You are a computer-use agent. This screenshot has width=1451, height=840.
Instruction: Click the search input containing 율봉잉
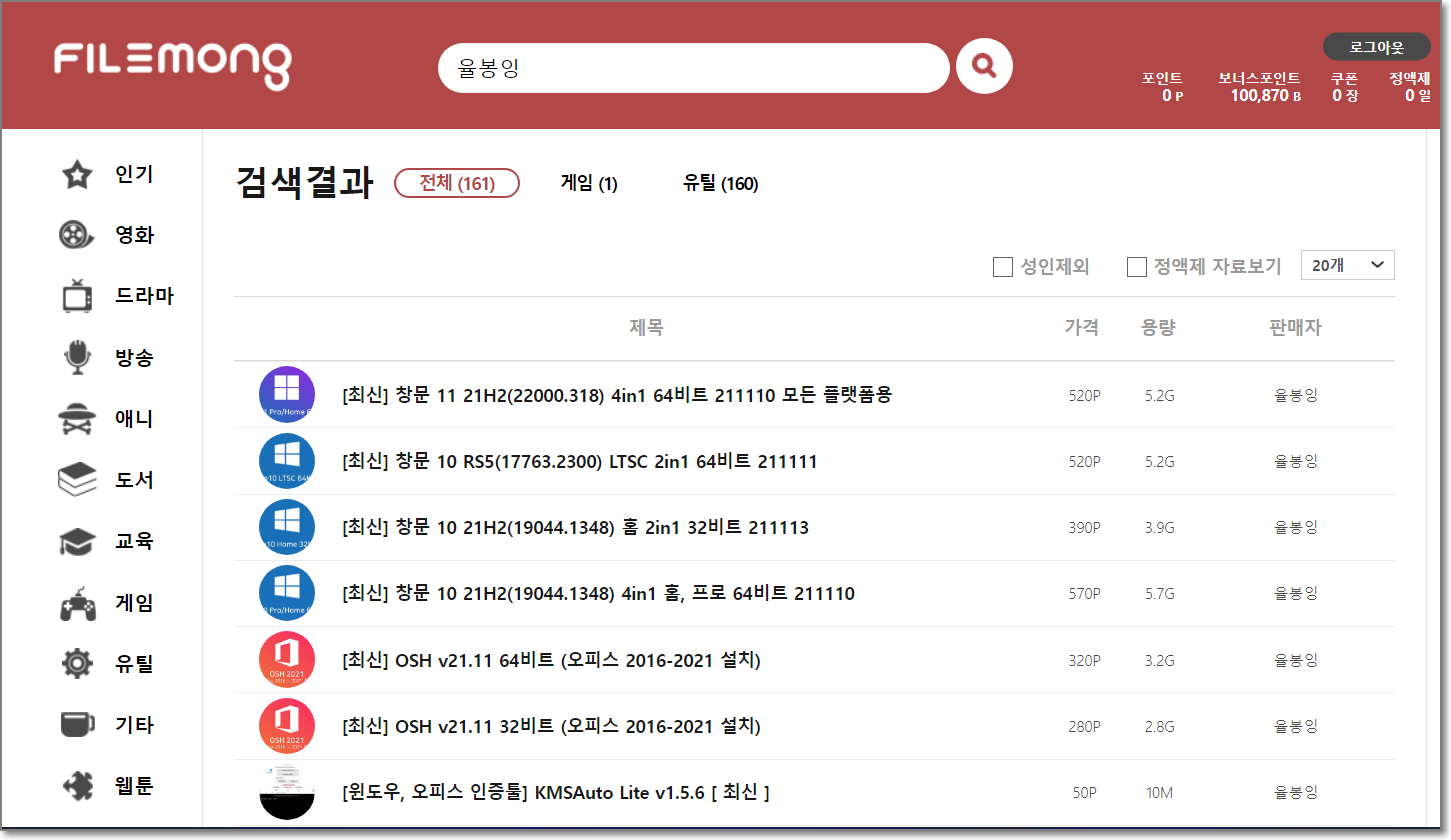coord(693,68)
